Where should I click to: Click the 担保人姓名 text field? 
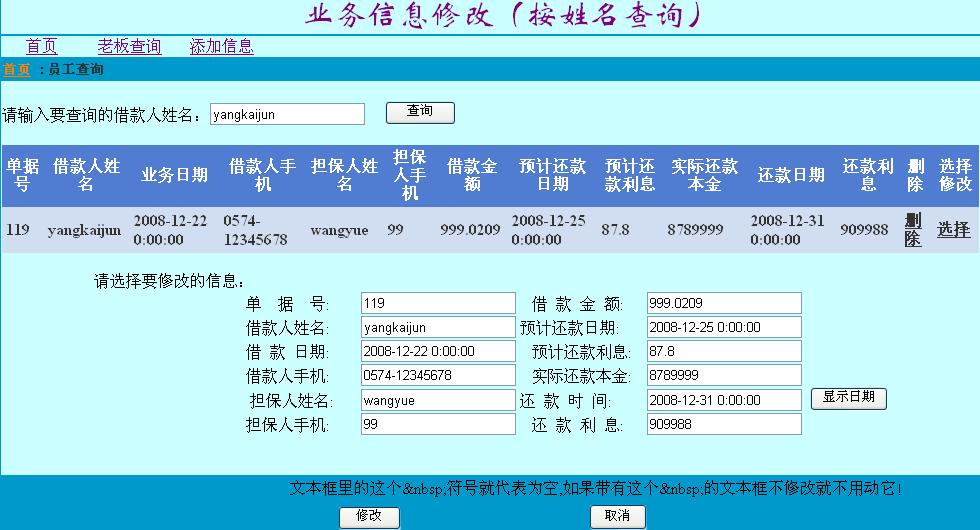437,400
